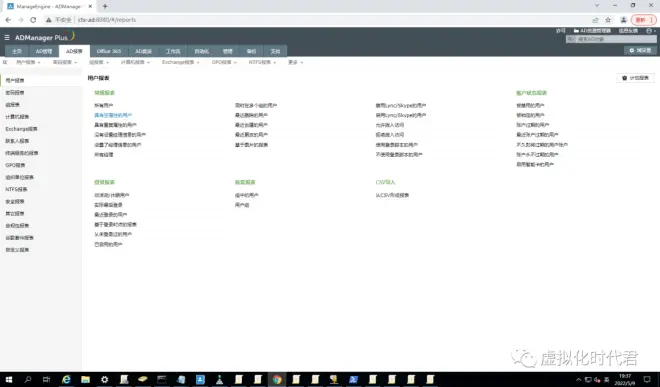
Task: Open the Windows Start menu
Action: pos(8,379)
